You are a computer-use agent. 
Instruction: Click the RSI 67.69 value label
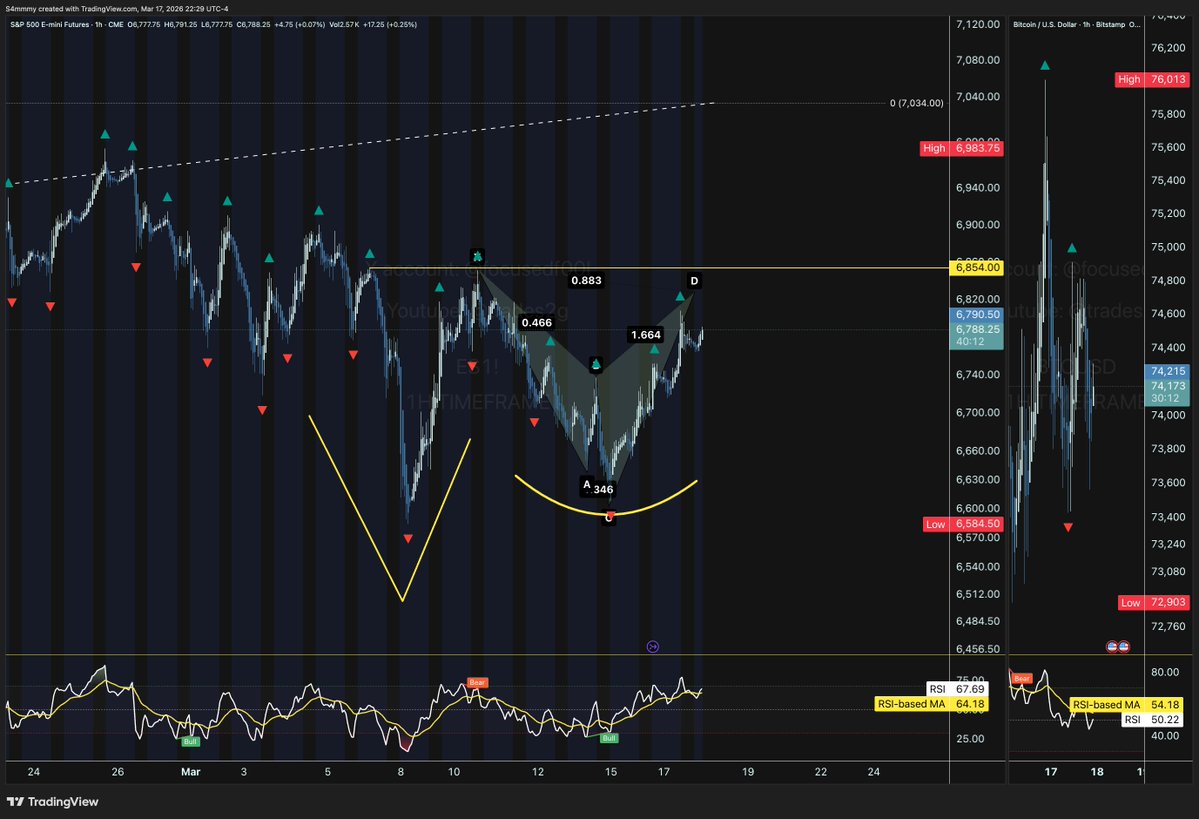coord(957,689)
